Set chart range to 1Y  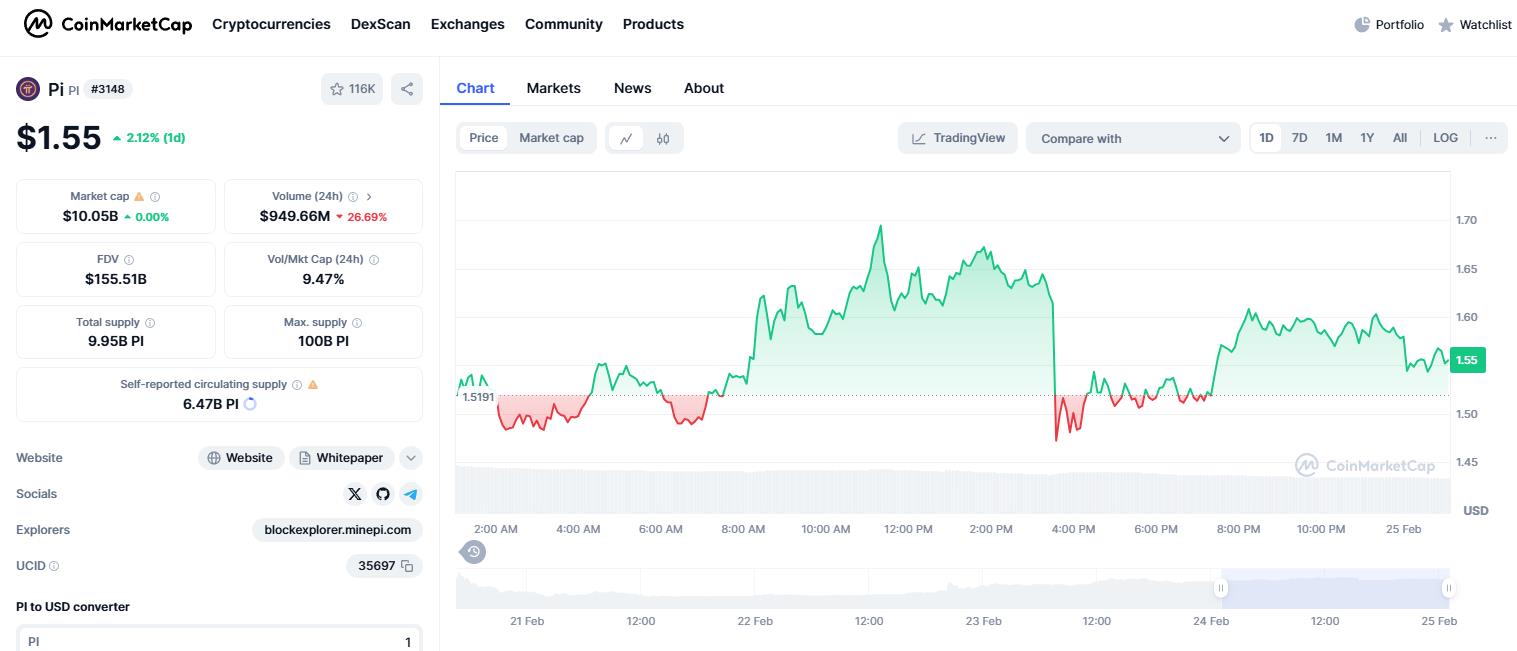click(1367, 138)
